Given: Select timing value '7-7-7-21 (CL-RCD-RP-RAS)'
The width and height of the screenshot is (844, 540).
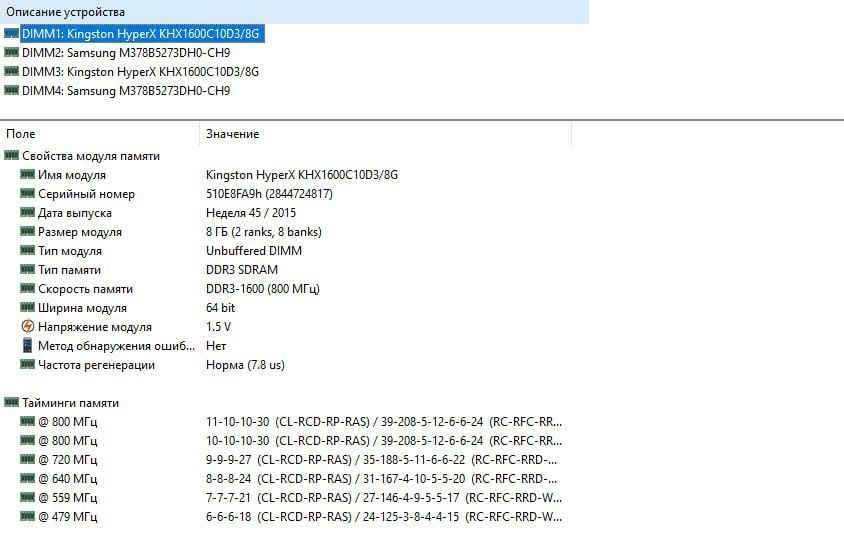Looking at the screenshot, I should tap(279, 497).
